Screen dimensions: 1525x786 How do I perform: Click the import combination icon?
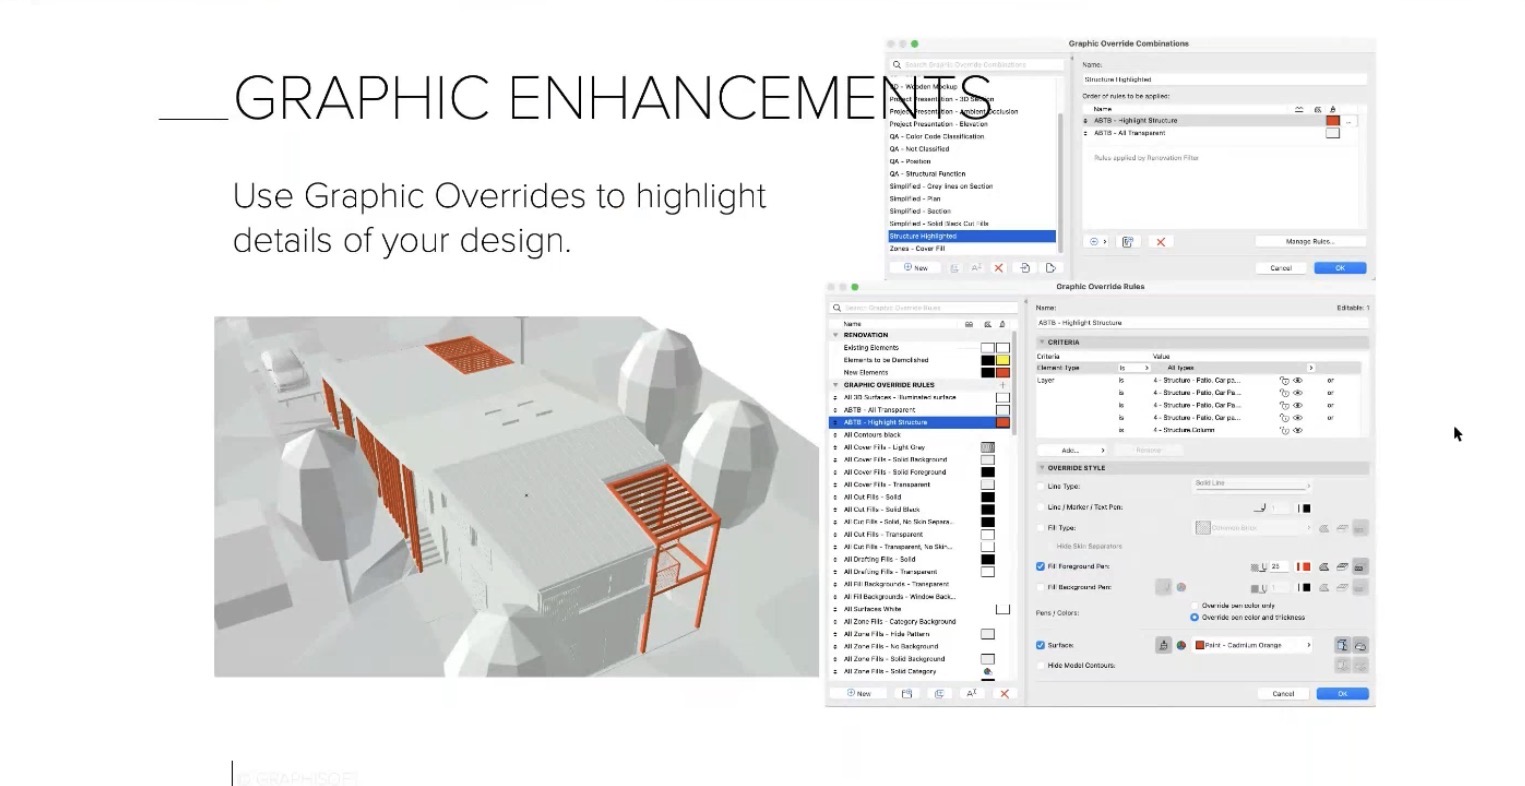(1025, 268)
